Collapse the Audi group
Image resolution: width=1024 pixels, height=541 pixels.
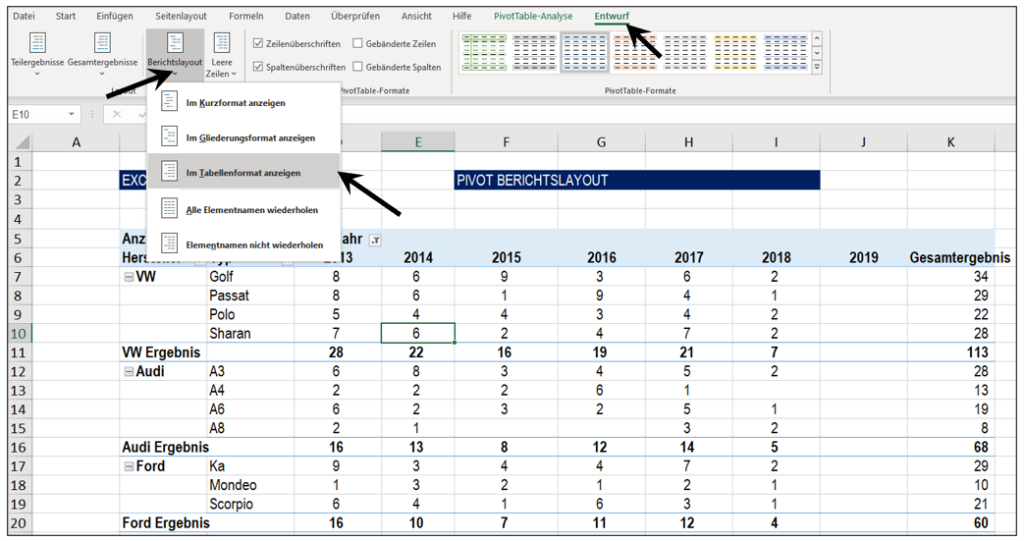pyautogui.click(x=129, y=372)
